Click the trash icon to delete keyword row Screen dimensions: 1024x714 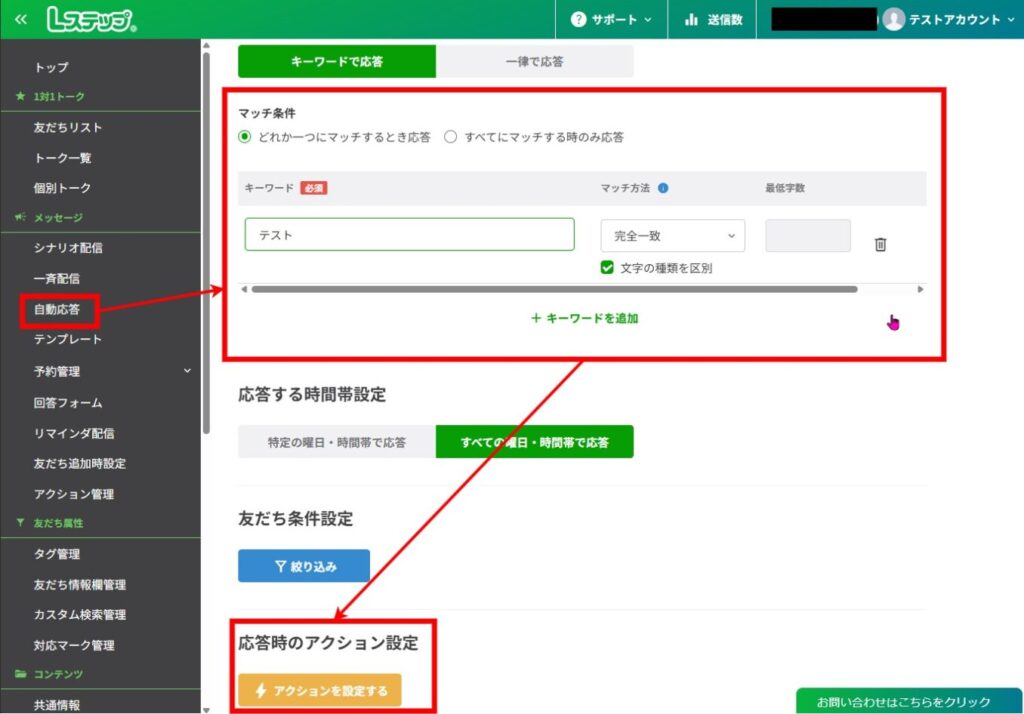pos(880,244)
